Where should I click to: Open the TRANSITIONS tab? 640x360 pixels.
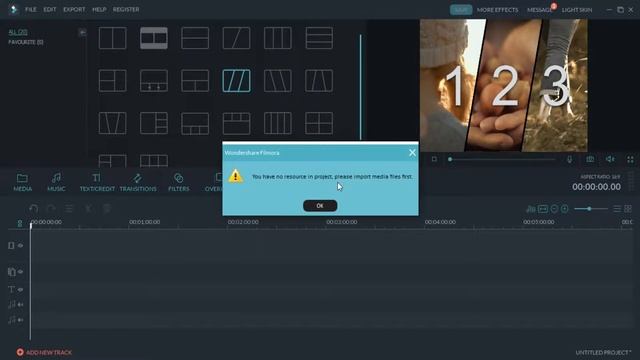[x=138, y=182]
